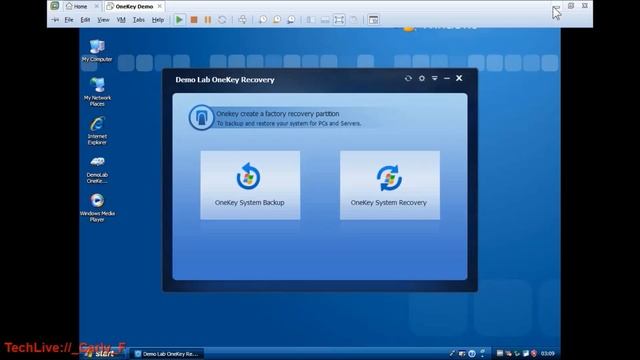Click the VMware application icon at top left
Image resolution: width=640 pixels, height=360 pixels.
[55, 6]
